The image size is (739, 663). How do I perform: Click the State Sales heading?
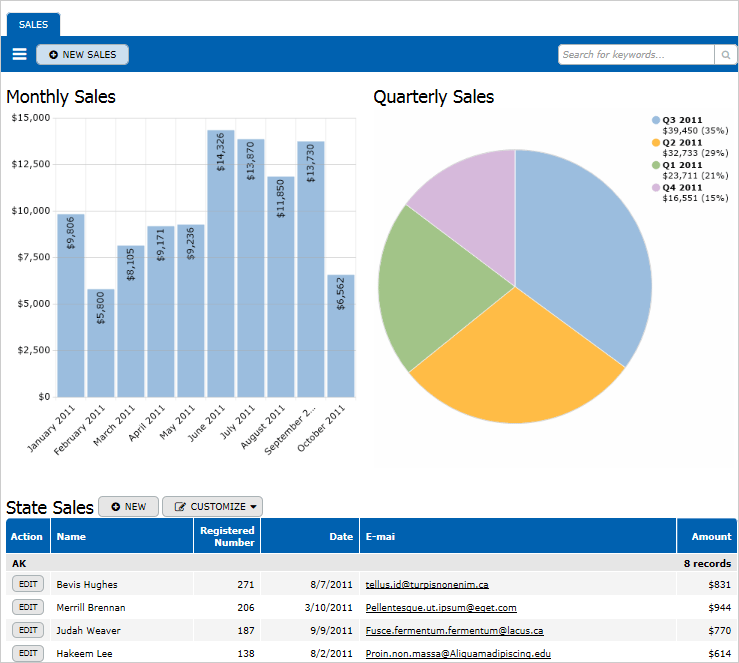tap(50, 507)
